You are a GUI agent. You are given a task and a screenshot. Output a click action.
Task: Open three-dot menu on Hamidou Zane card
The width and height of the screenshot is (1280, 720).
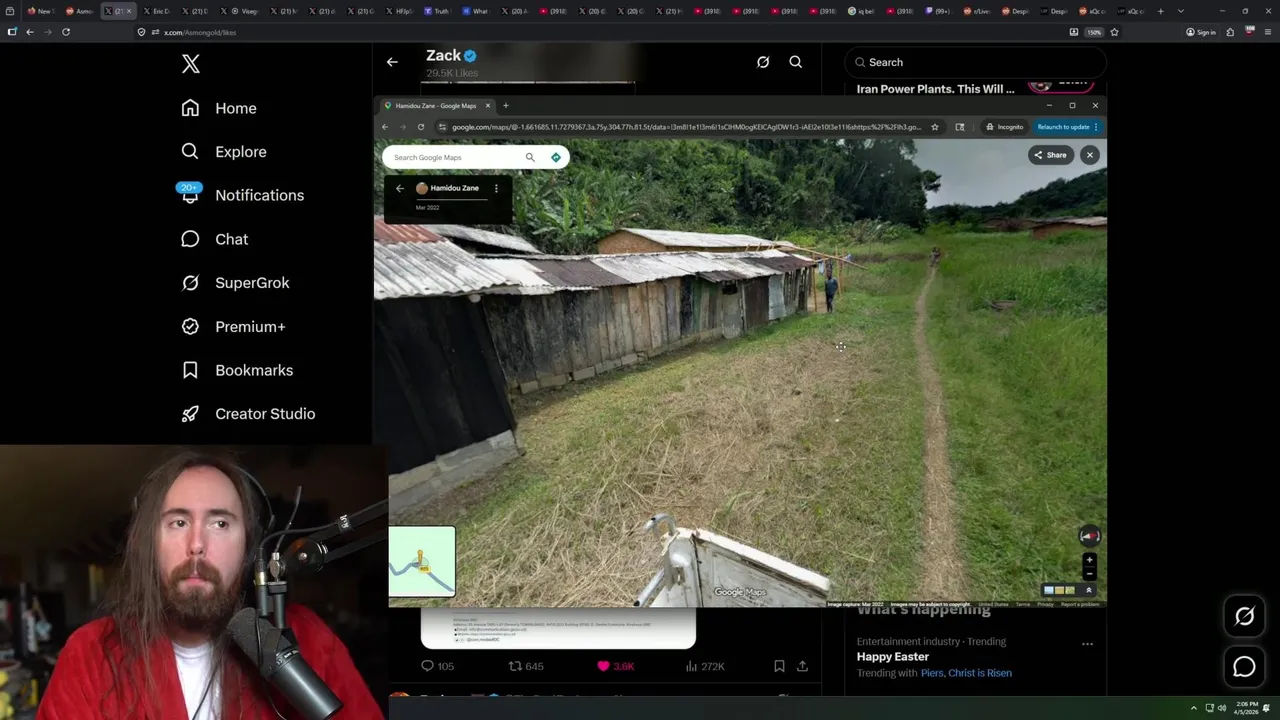tap(496, 188)
